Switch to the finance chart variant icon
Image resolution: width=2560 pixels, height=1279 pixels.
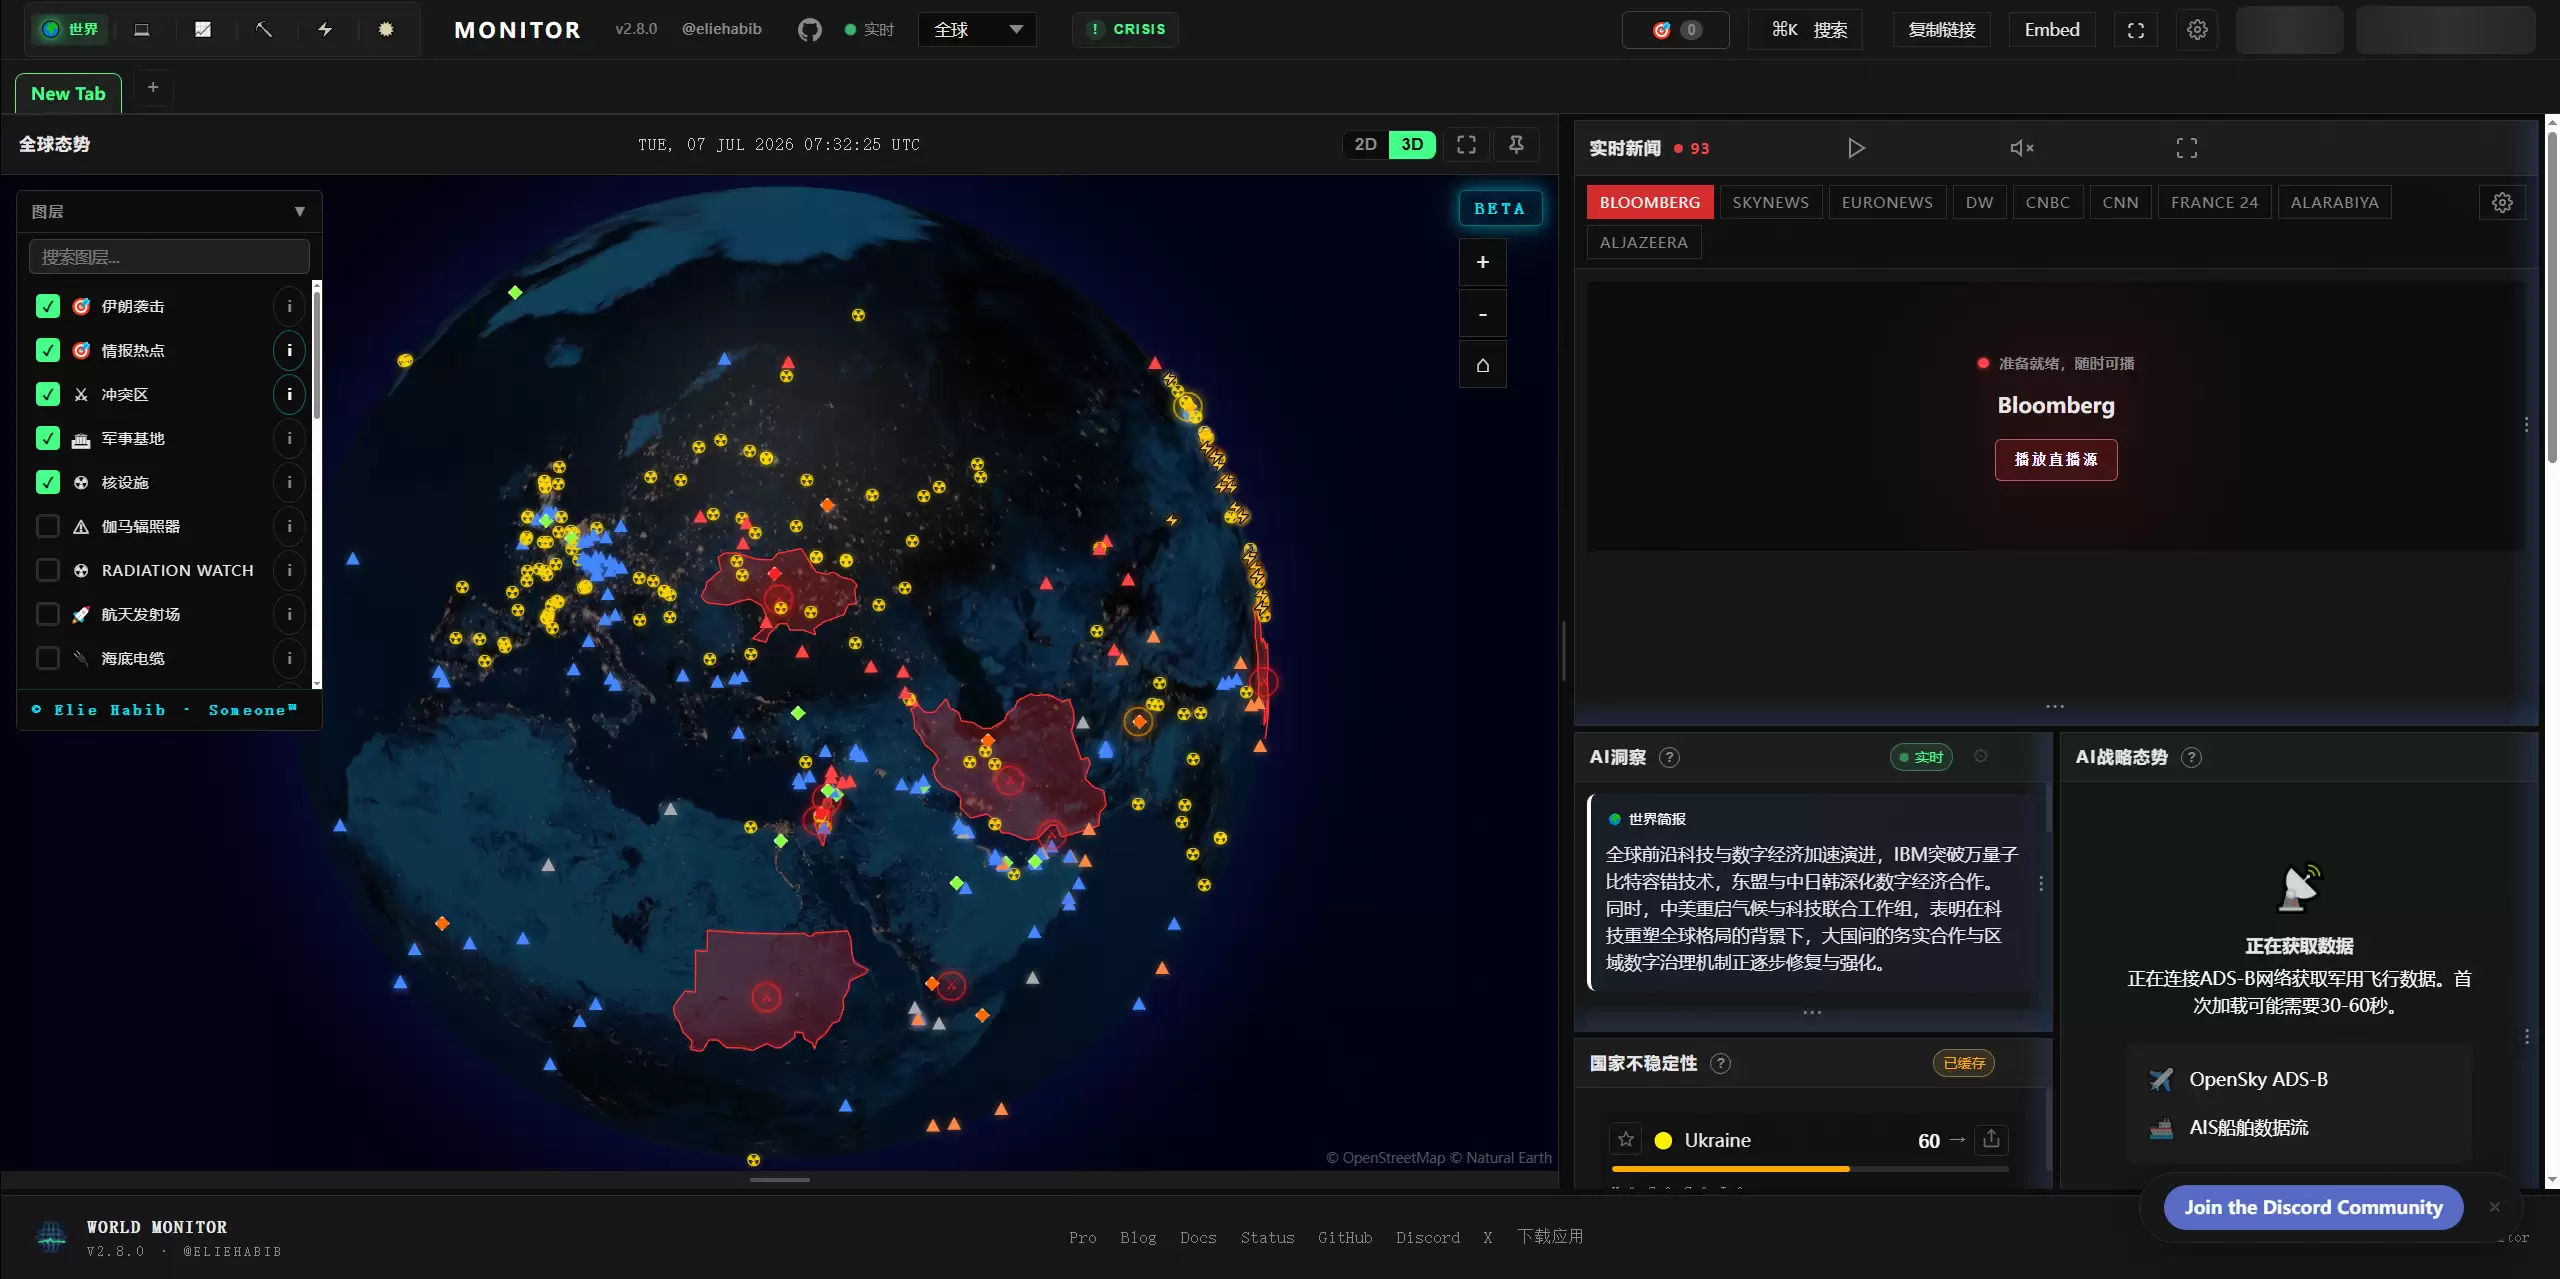[x=203, y=30]
